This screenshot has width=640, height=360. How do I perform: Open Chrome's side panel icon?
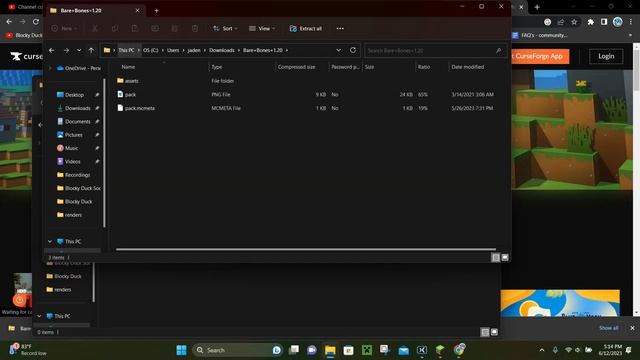(x=604, y=22)
